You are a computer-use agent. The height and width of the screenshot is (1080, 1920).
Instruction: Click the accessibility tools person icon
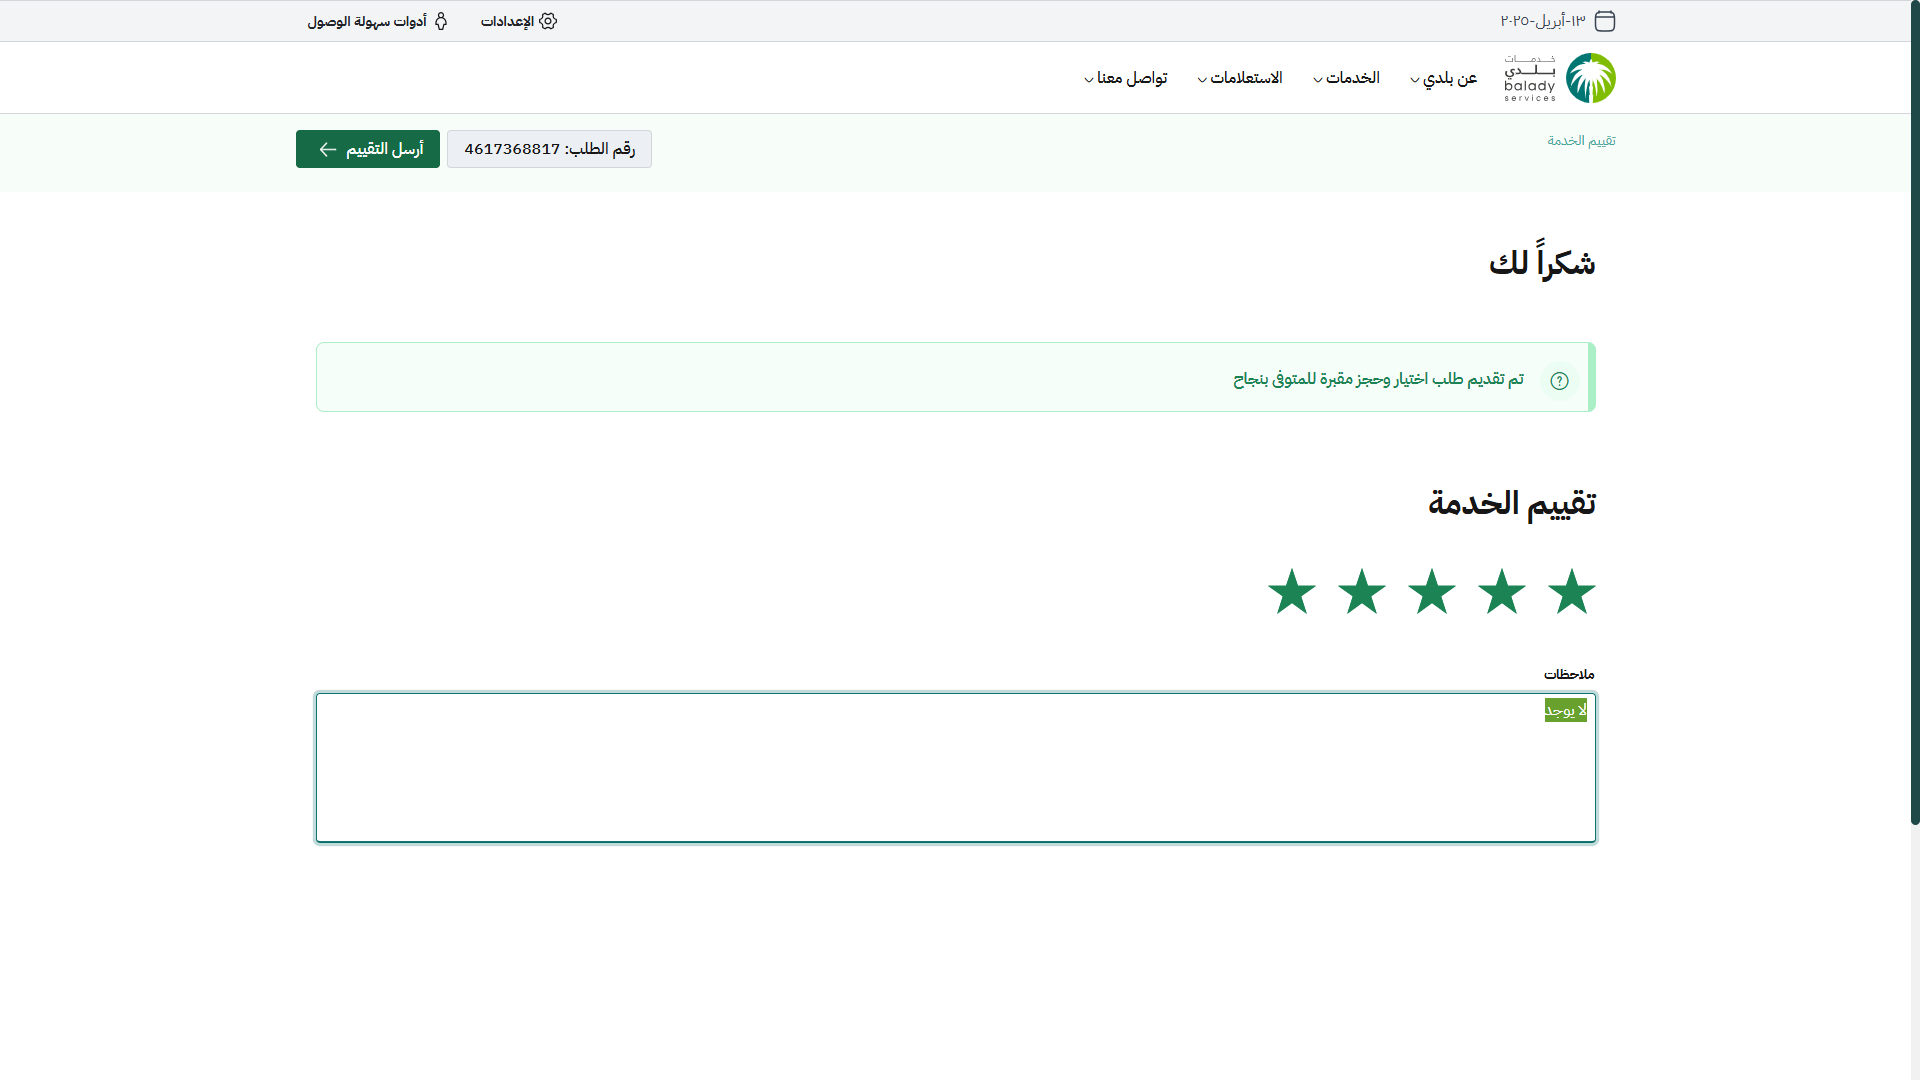(441, 21)
